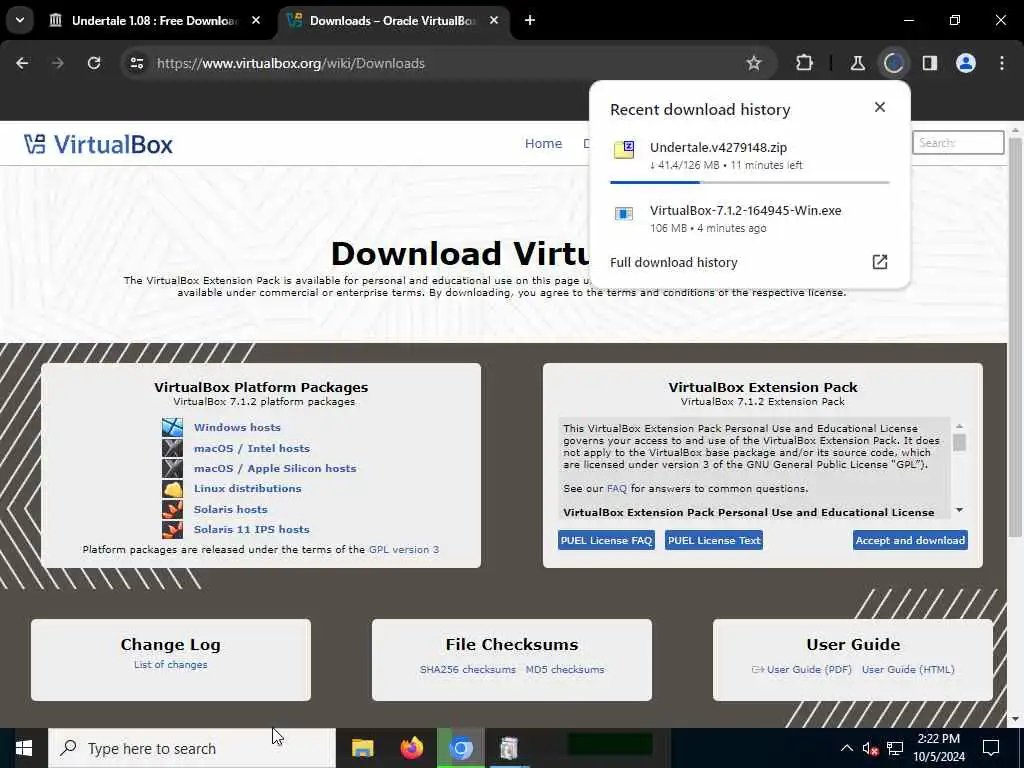Open Linux distributions link
Image resolution: width=1024 pixels, height=768 pixels.
(248, 488)
